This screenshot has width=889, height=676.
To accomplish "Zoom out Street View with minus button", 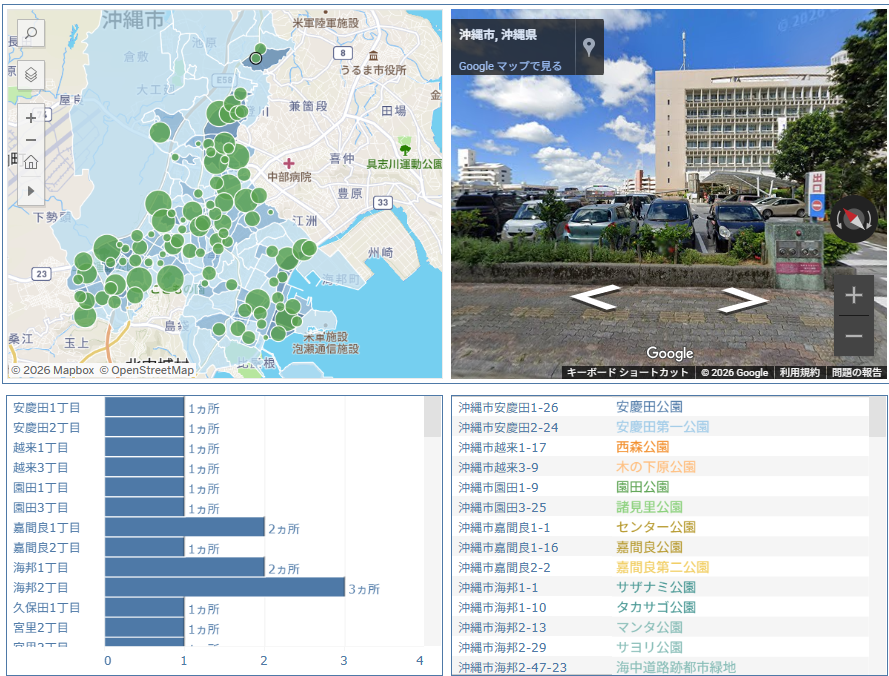I will click(853, 336).
